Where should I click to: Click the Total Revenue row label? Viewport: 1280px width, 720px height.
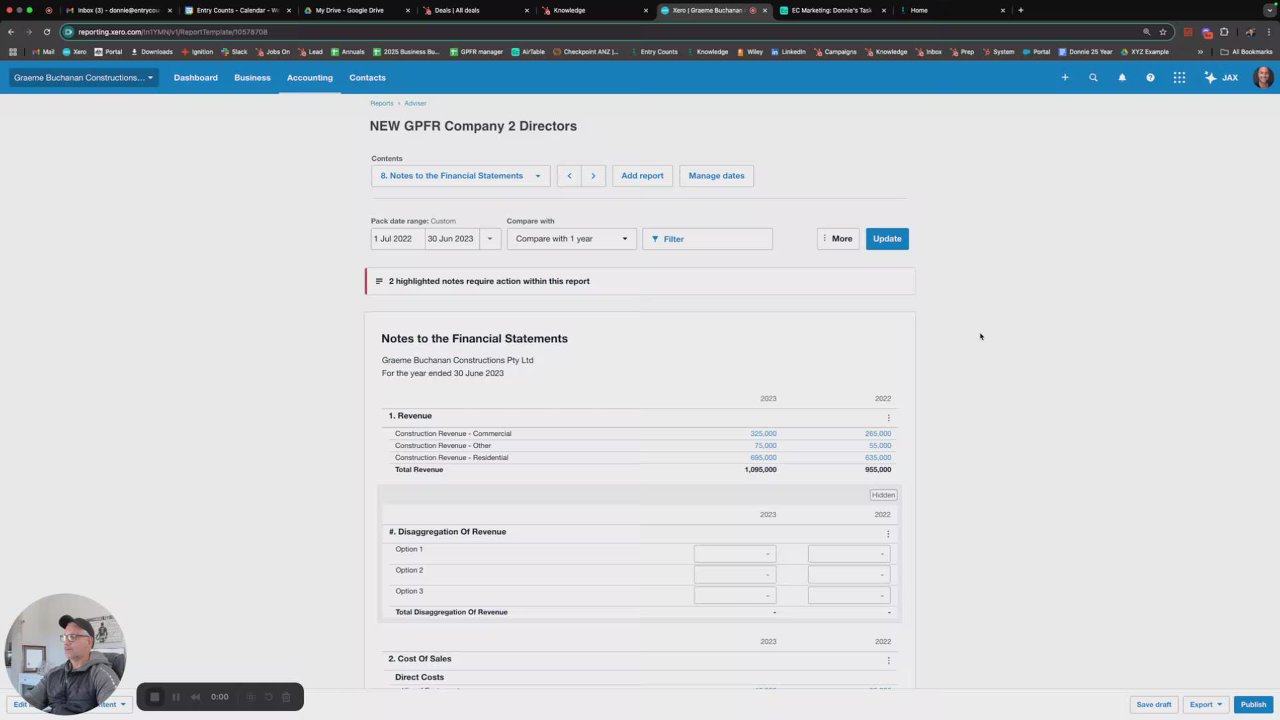pyautogui.click(x=419, y=470)
